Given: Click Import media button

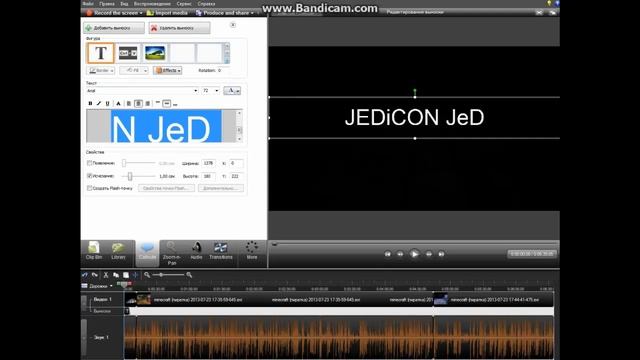Looking at the screenshot, I should click(167, 13).
